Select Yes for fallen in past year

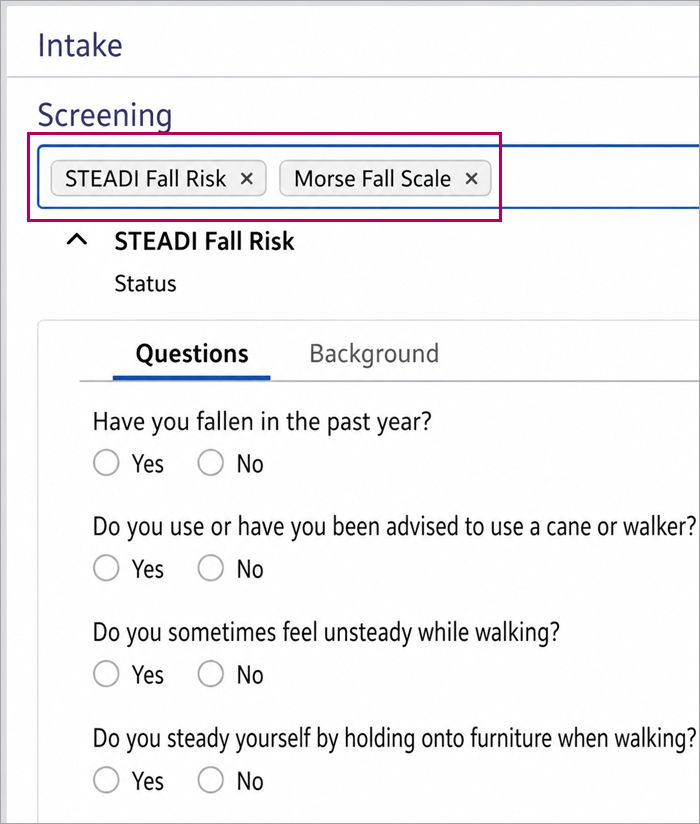(106, 462)
